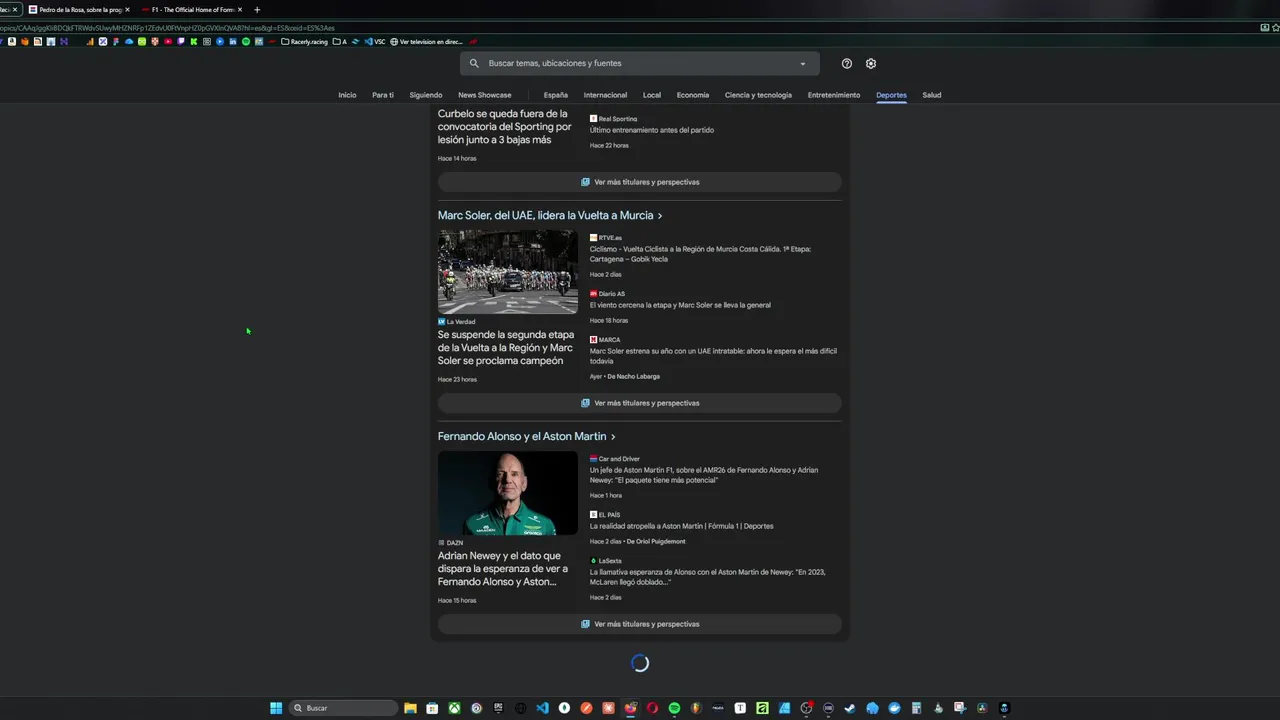Open the 'Ver television en direc...' bookmark
The image size is (1280, 720).
click(427, 42)
